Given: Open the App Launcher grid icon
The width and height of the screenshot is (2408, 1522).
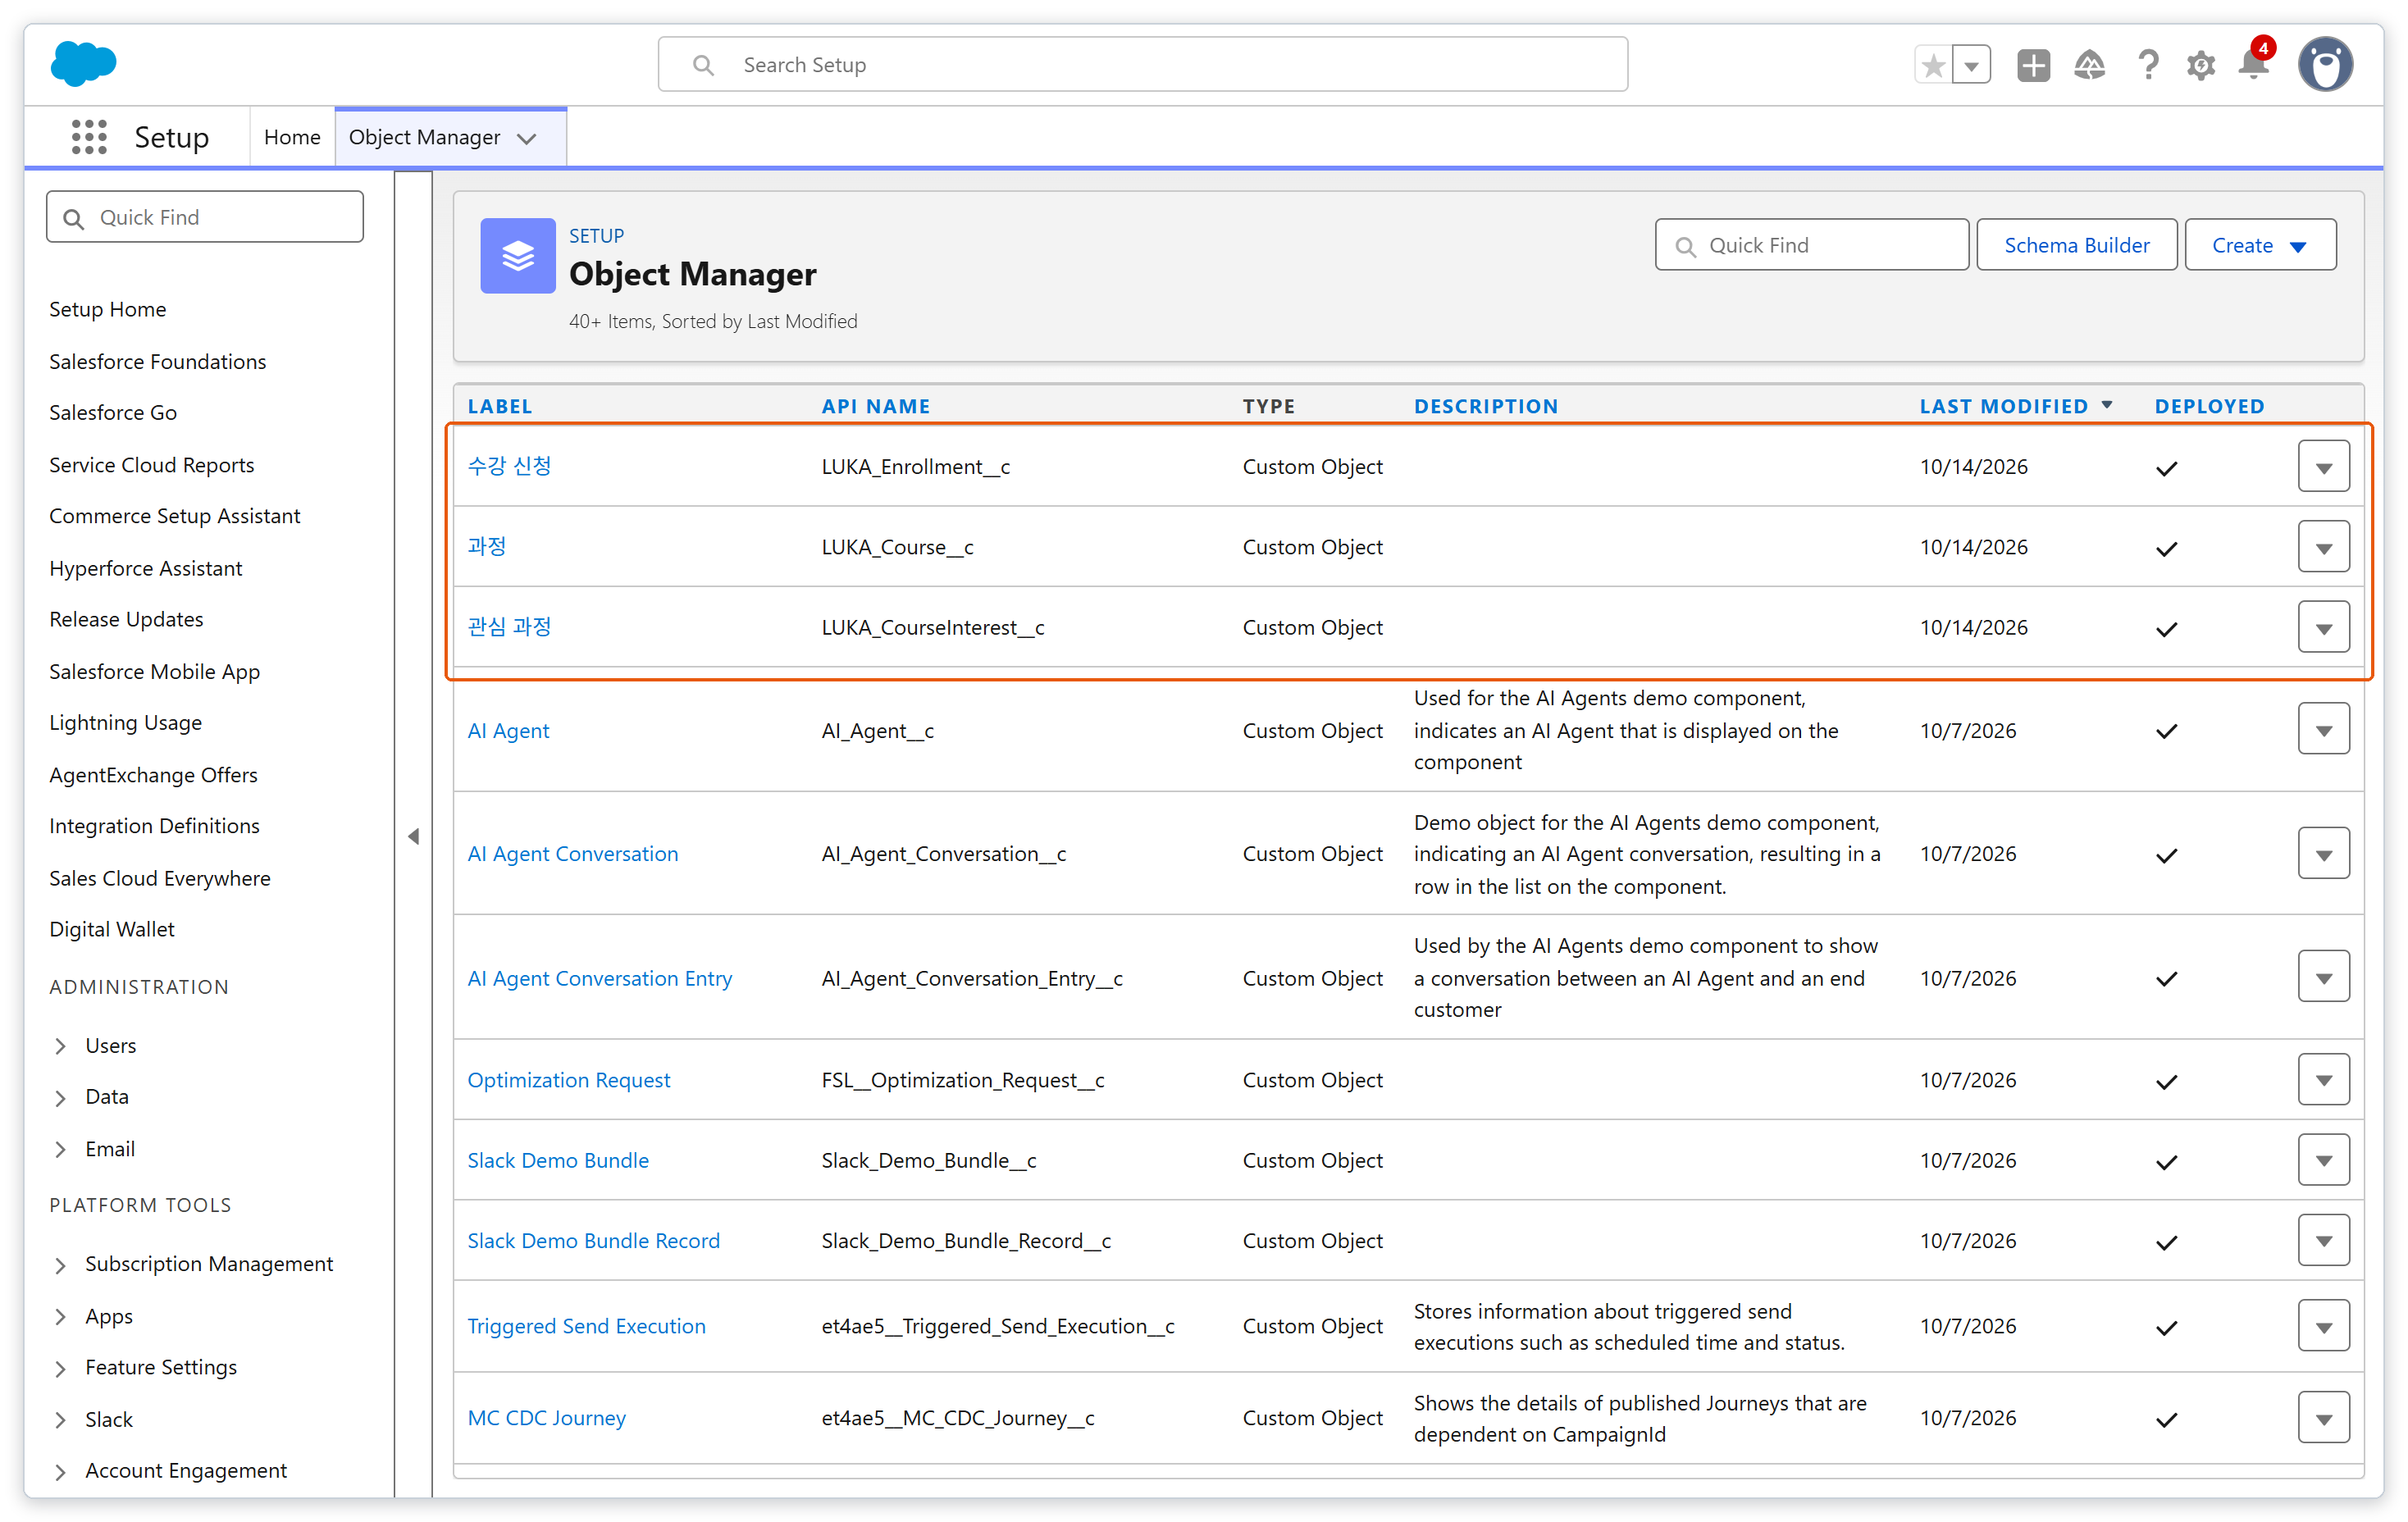Looking at the screenshot, I should pyautogui.click(x=89, y=137).
